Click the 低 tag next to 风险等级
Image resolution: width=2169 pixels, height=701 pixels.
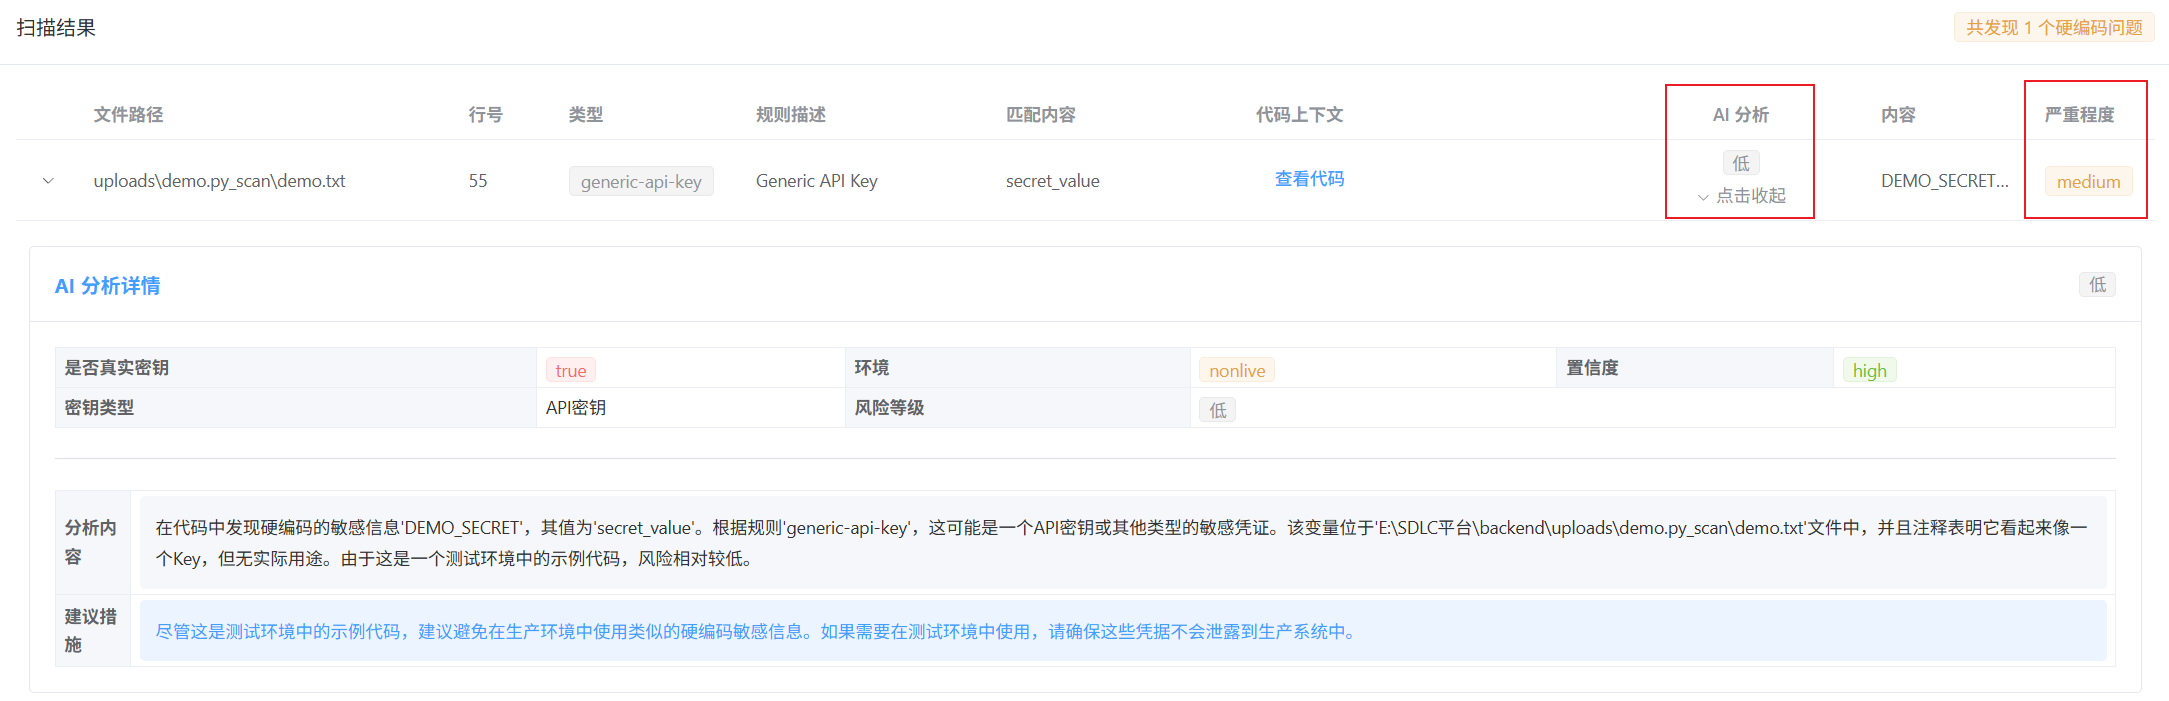pos(1217,410)
